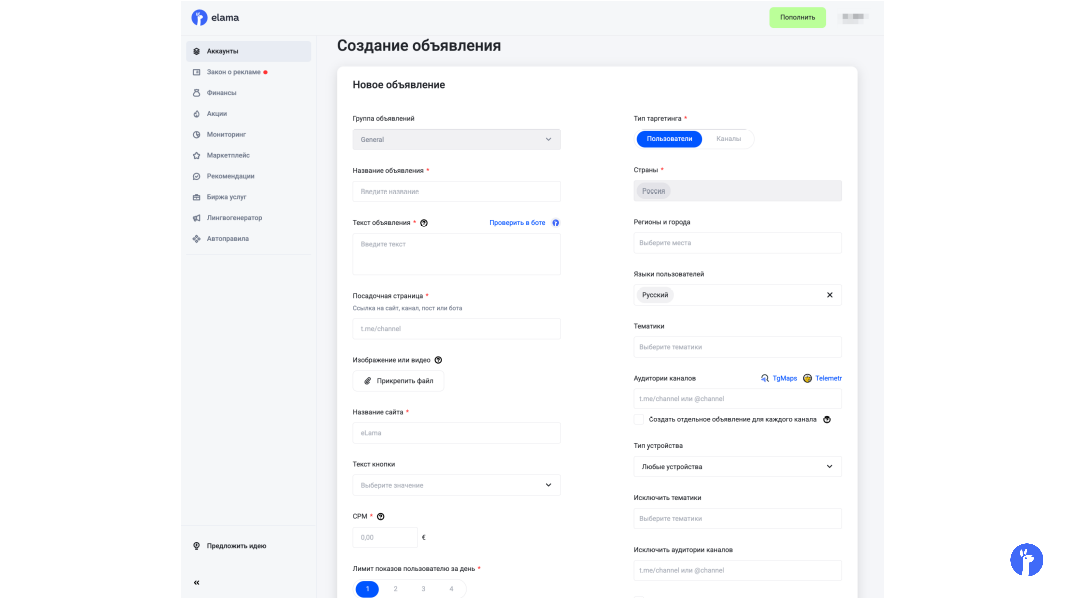Click help icon beside Изображение или видео
This screenshot has width=1070, height=598.
[x=438, y=360]
